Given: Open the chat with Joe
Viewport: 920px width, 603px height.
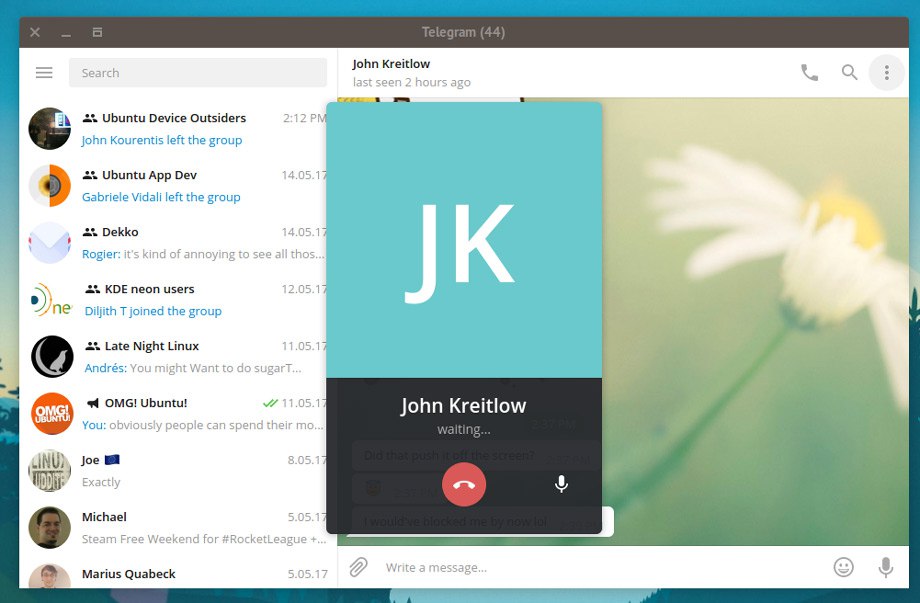Looking at the screenshot, I should point(179,470).
